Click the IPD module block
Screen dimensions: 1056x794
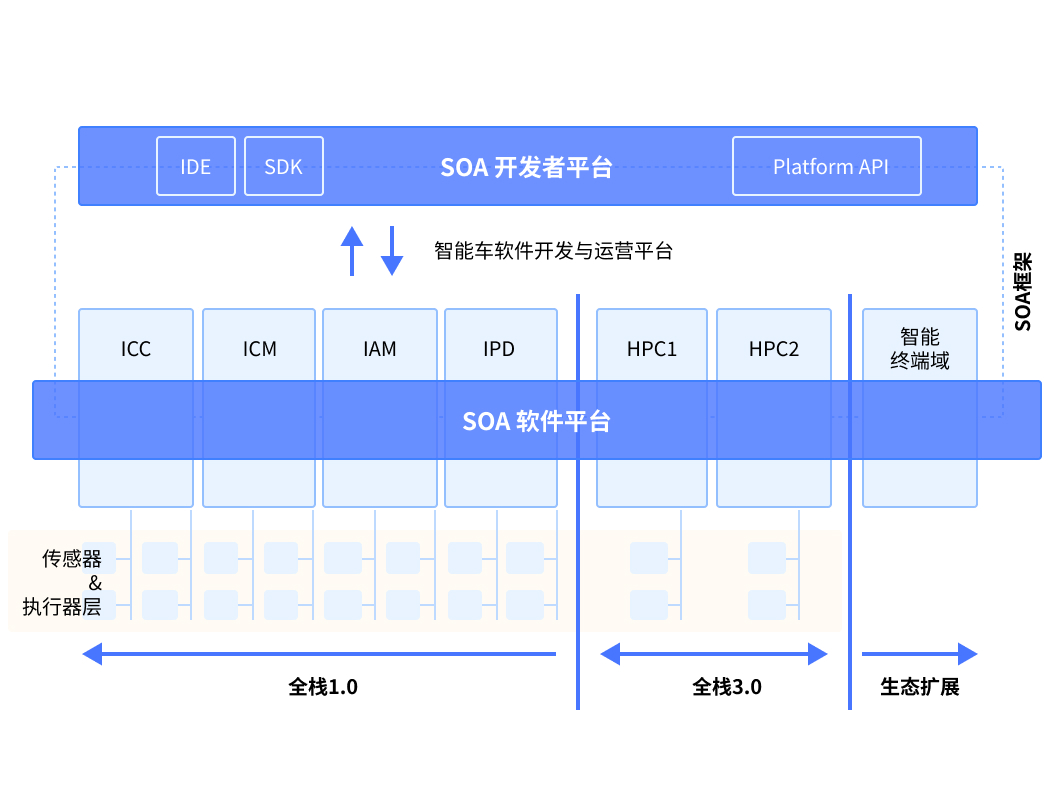[501, 407]
